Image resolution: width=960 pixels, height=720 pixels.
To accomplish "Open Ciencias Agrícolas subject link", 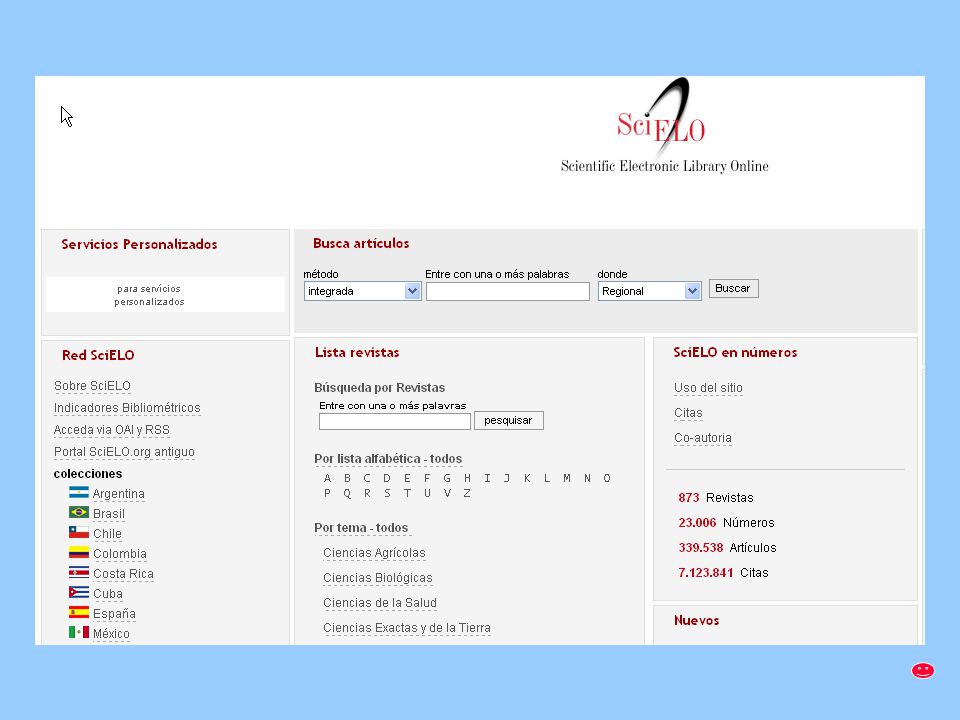I will [374, 553].
